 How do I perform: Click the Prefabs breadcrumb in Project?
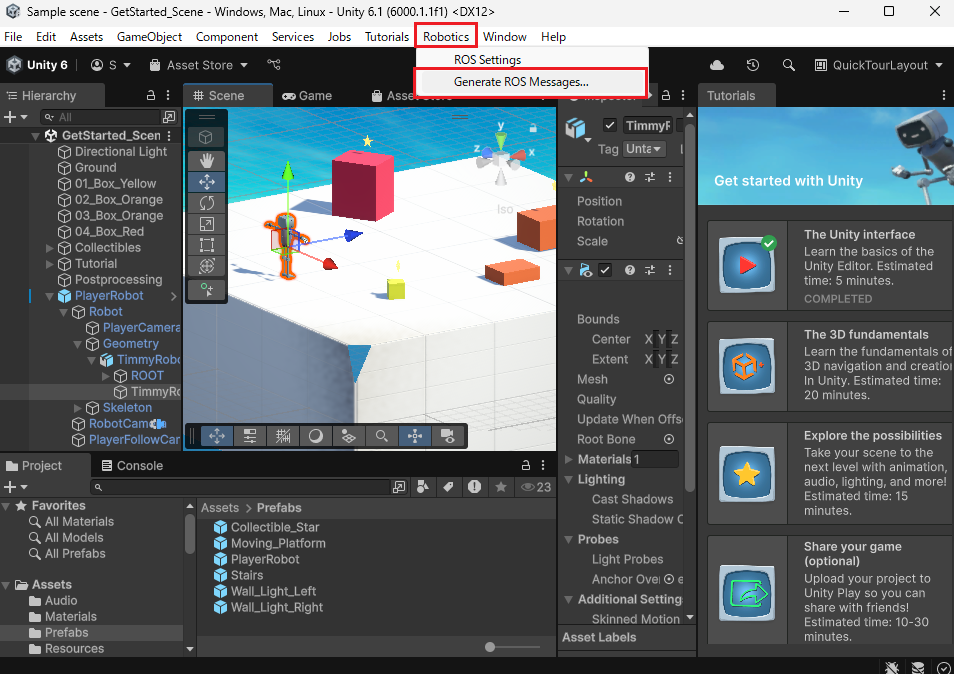tap(279, 507)
